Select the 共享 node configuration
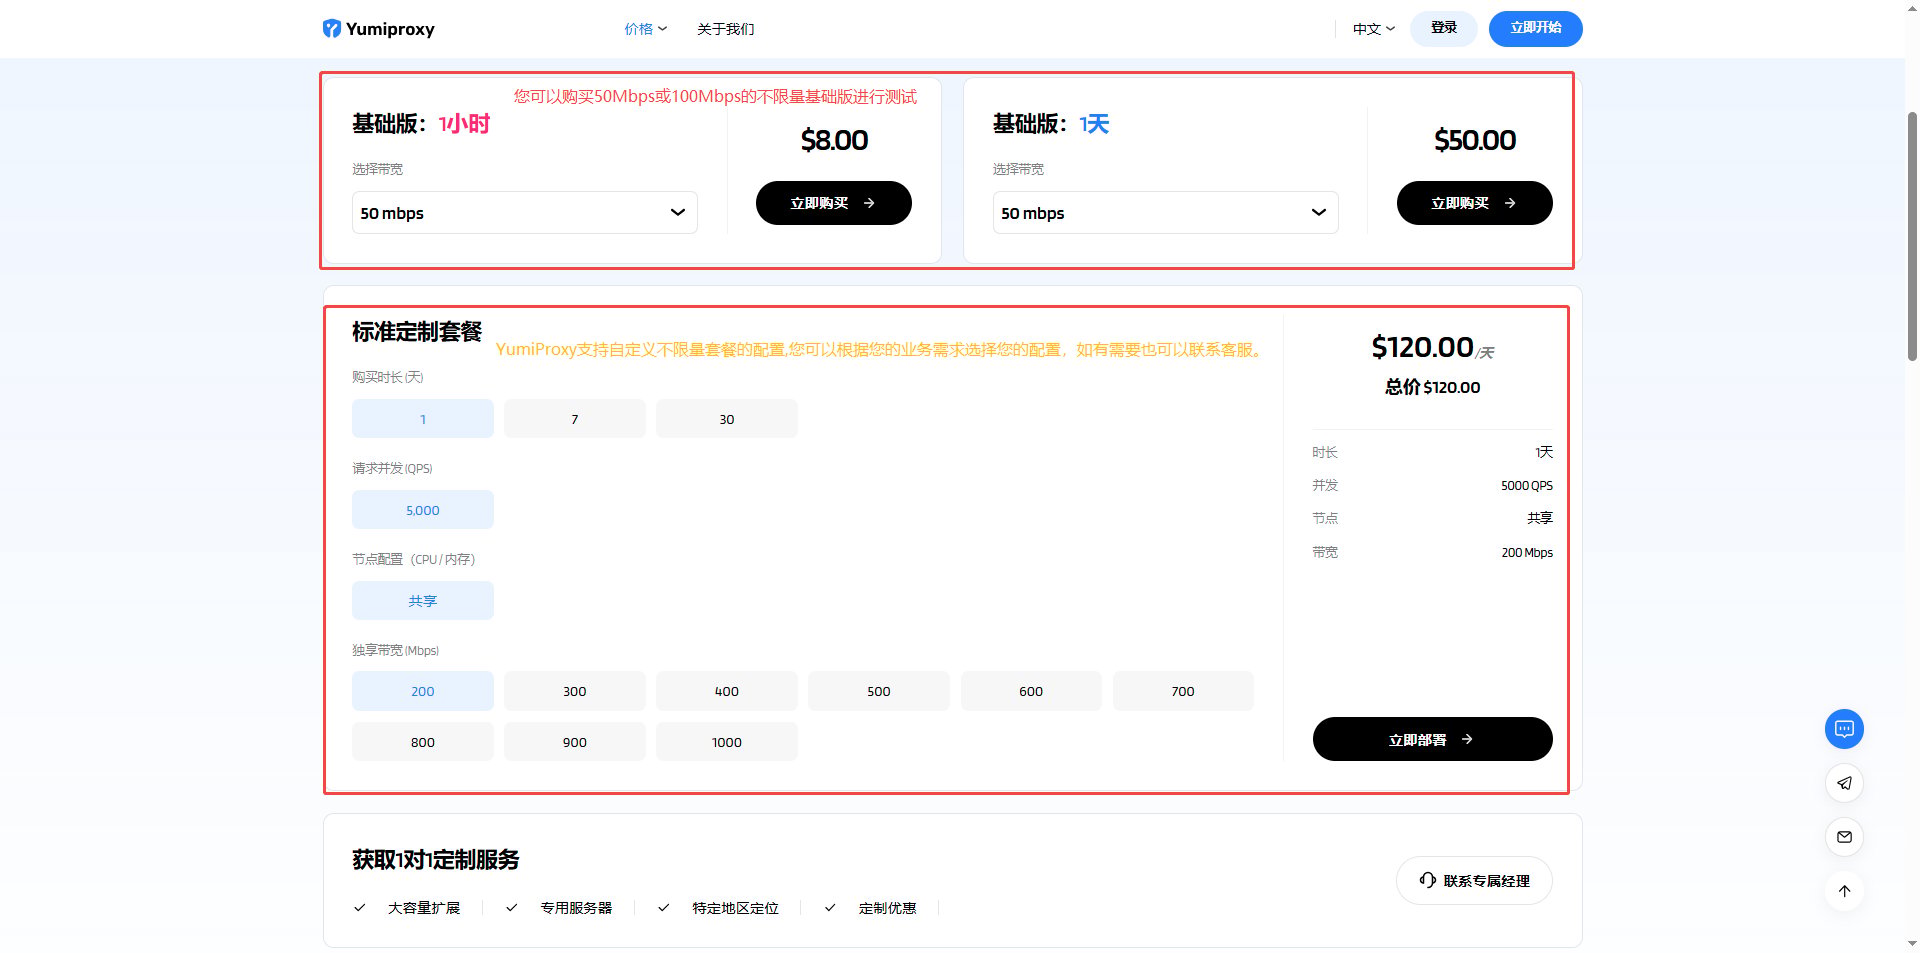Viewport: 1920px width, 953px height. coord(423,601)
